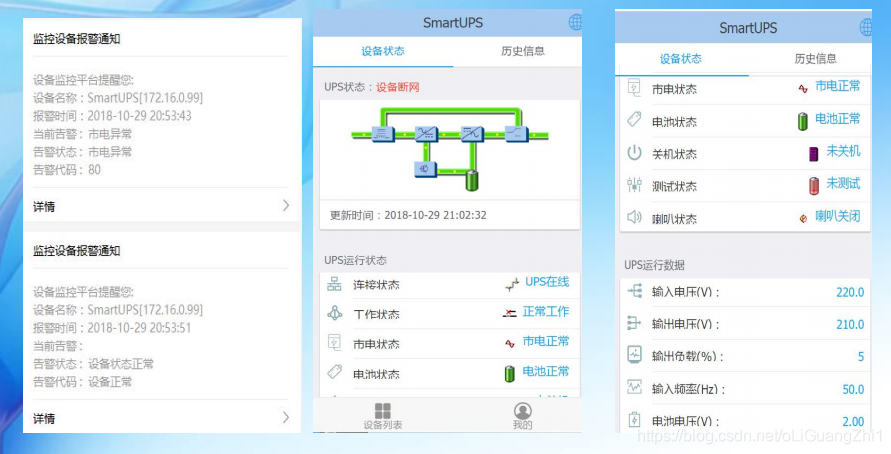Click the 我的 profile icon in bottom bar
This screenshot has height=454, width=891.
pyautogui.click(x=522, y=411)
